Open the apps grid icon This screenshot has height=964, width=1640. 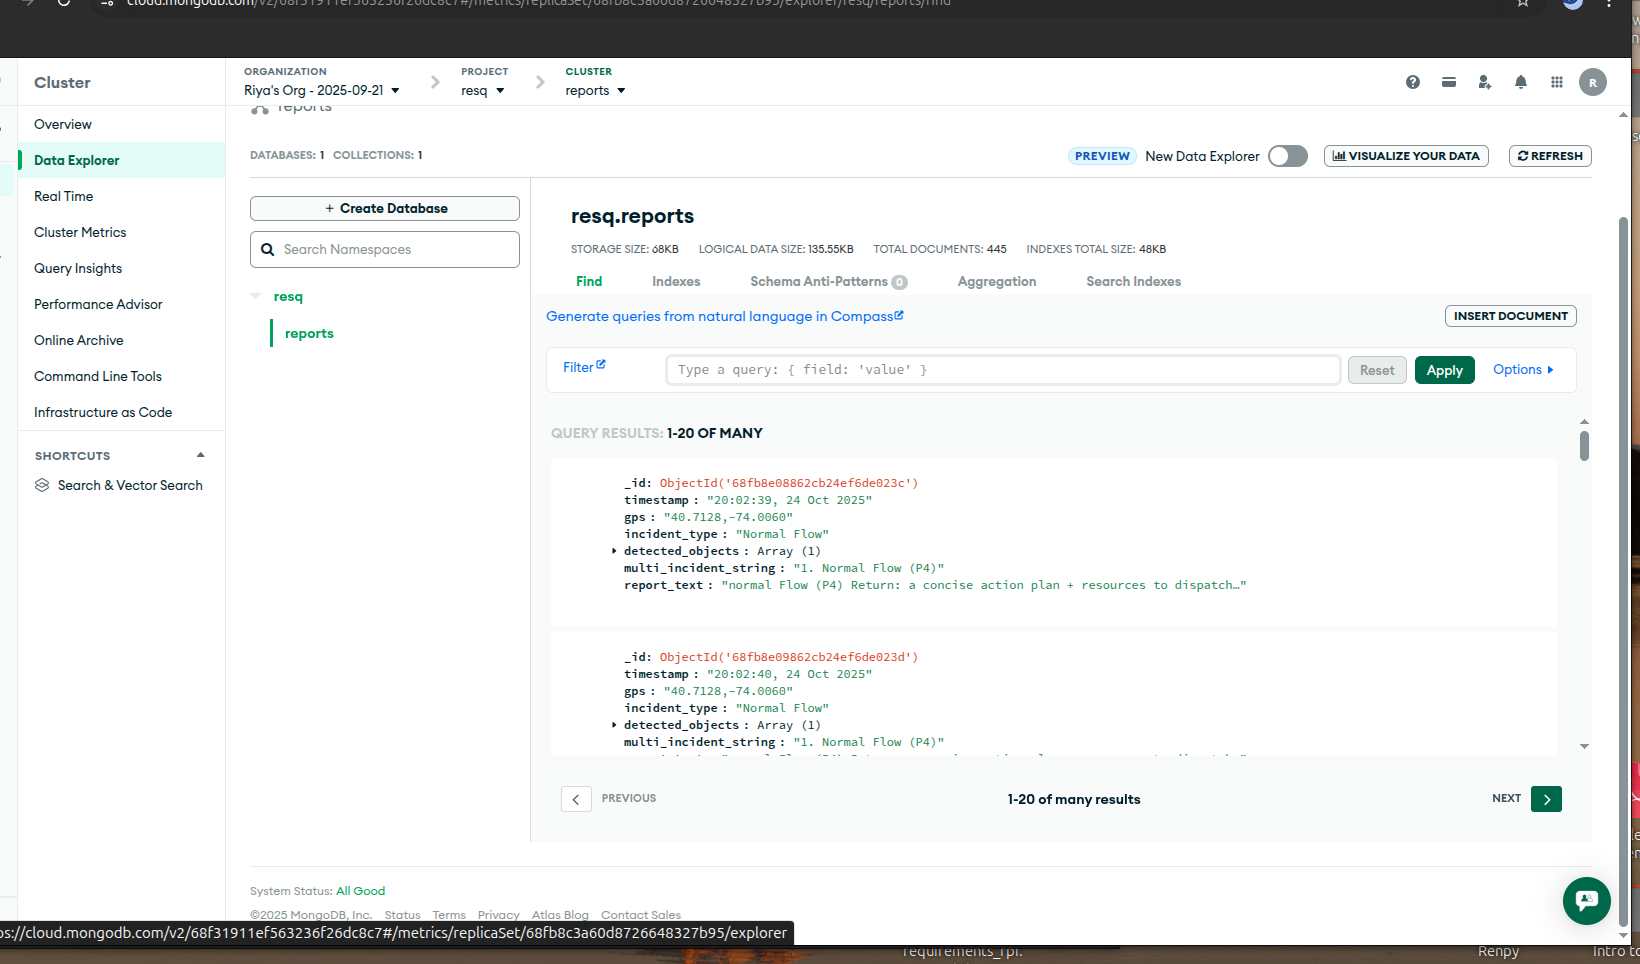(x=1556, y=82)
